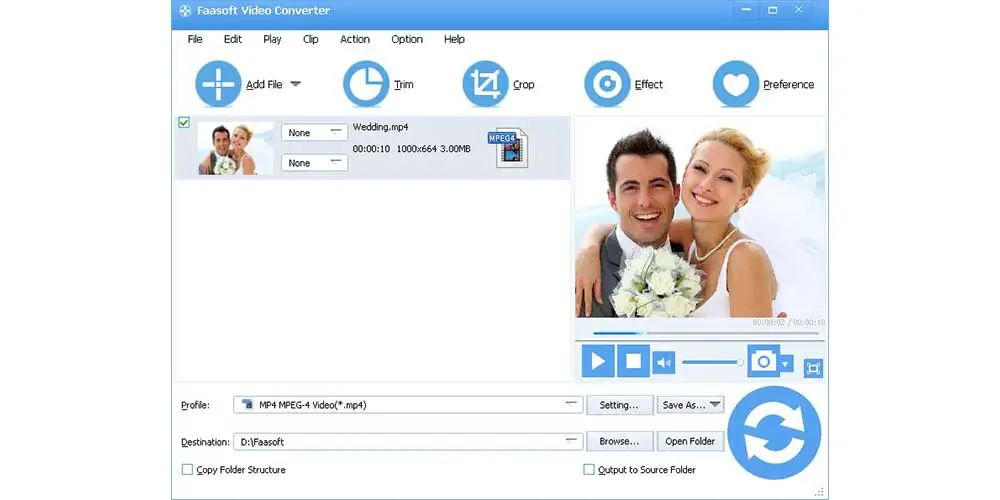Open the Action menu
The image size is (1000, 500).
point(355,39)
